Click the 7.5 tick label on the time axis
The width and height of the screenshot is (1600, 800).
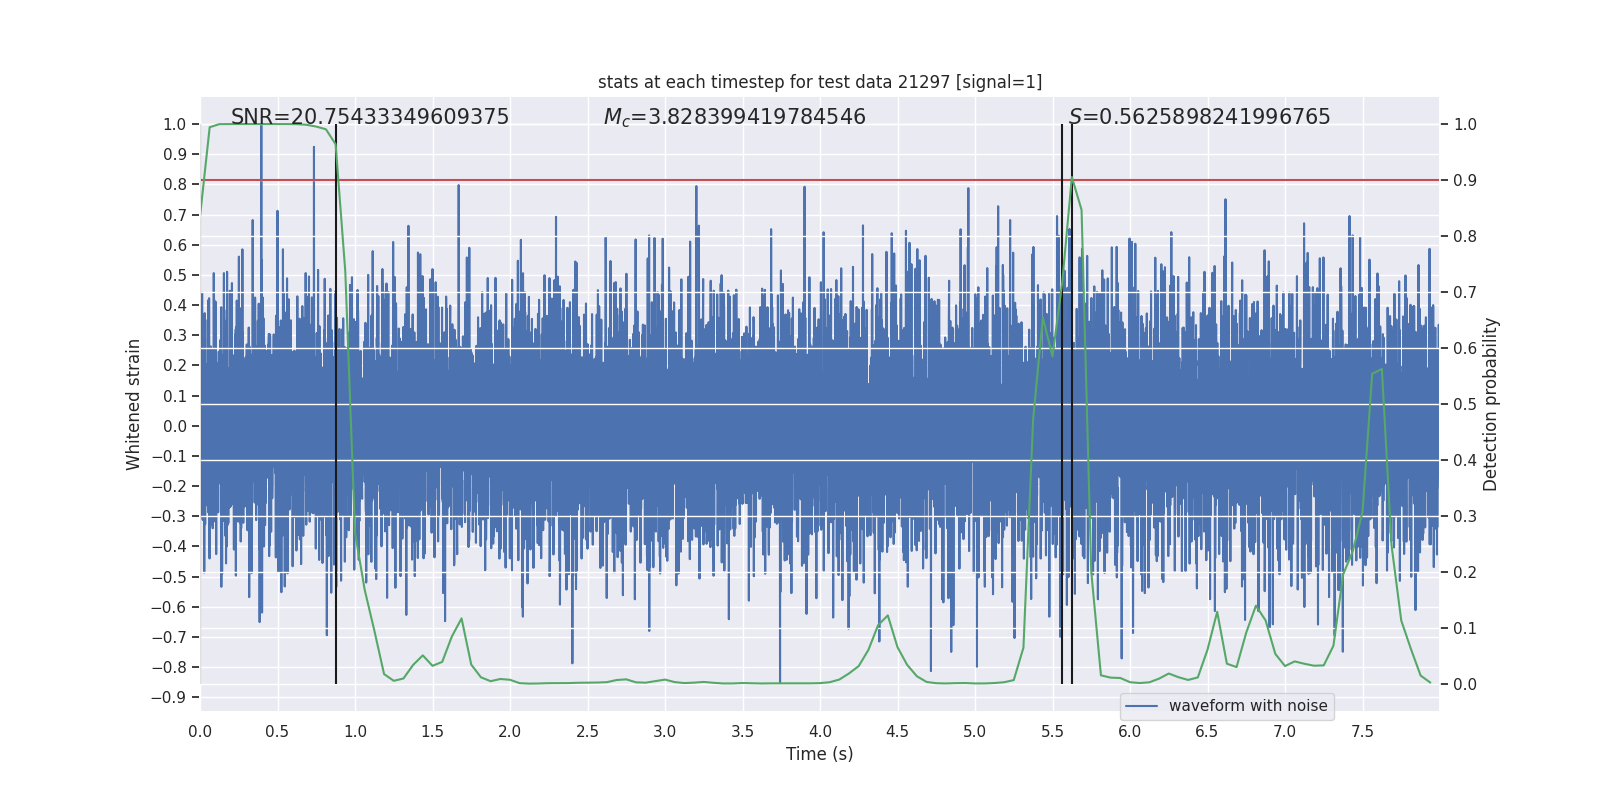tap(1362, 731)
